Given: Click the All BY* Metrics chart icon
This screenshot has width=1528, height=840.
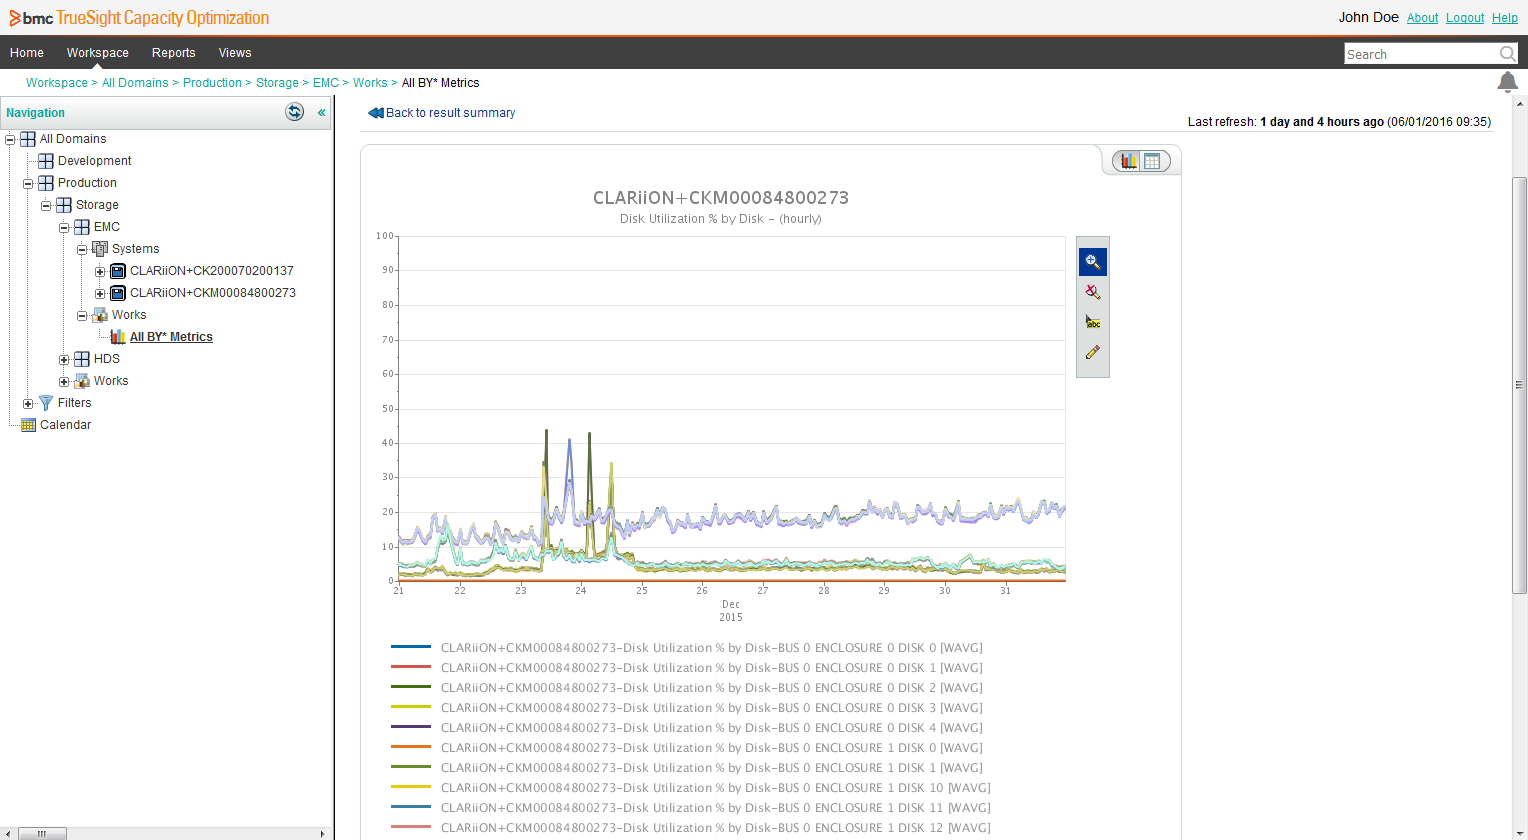Looking at the screenshot, I should (118, 337).
